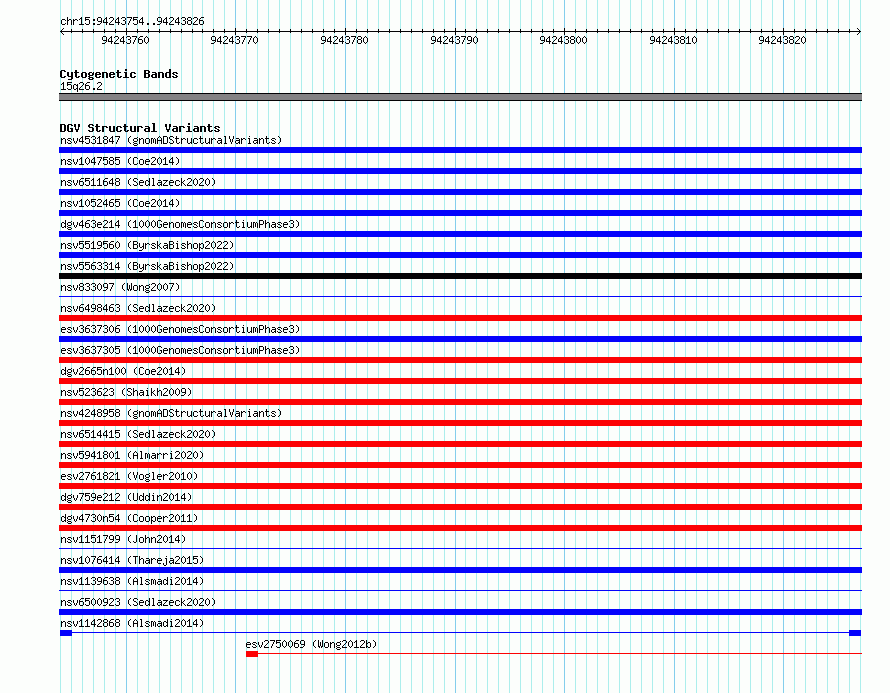Viewport: 890px width, 693px height.
Task: Click ruler position 94243810
Action: (x=674, y=40)
